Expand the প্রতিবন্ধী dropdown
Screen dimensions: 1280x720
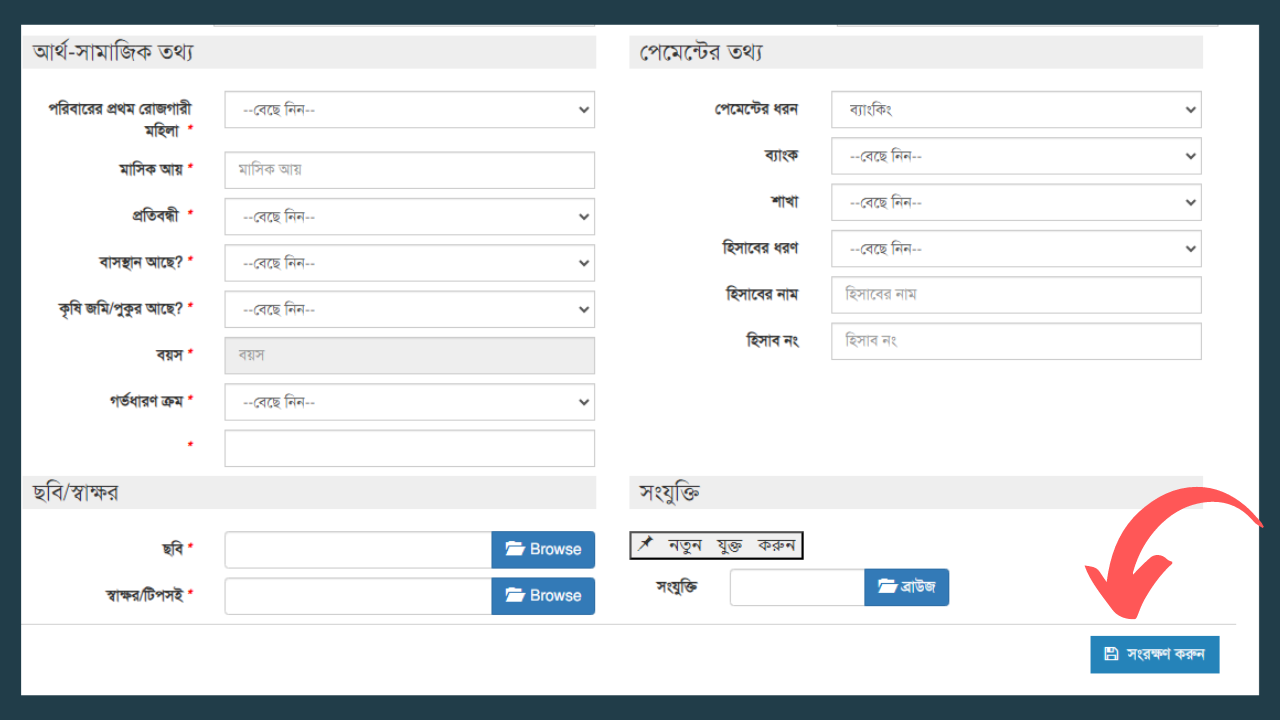point(409,217)
